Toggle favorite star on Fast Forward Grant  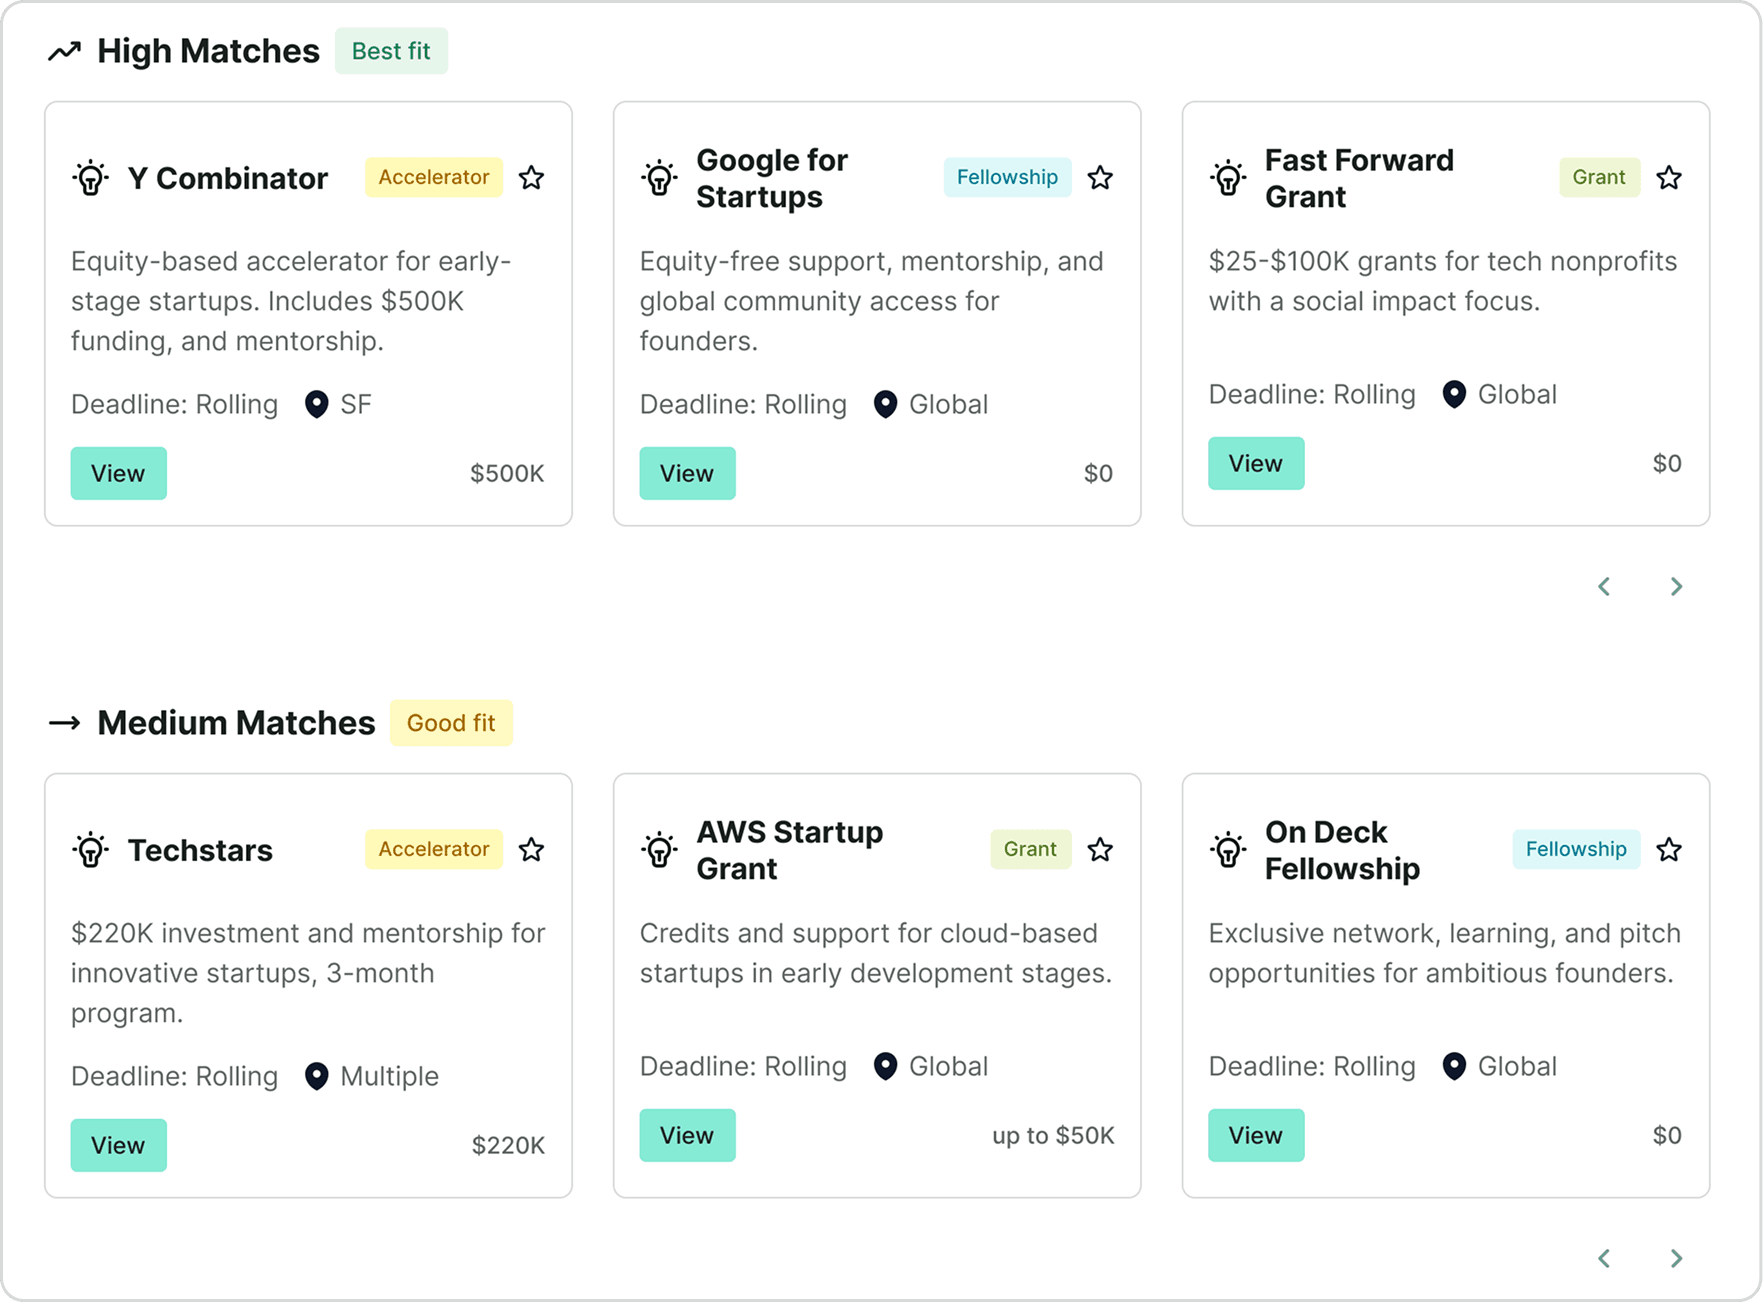click(1668, 178)
